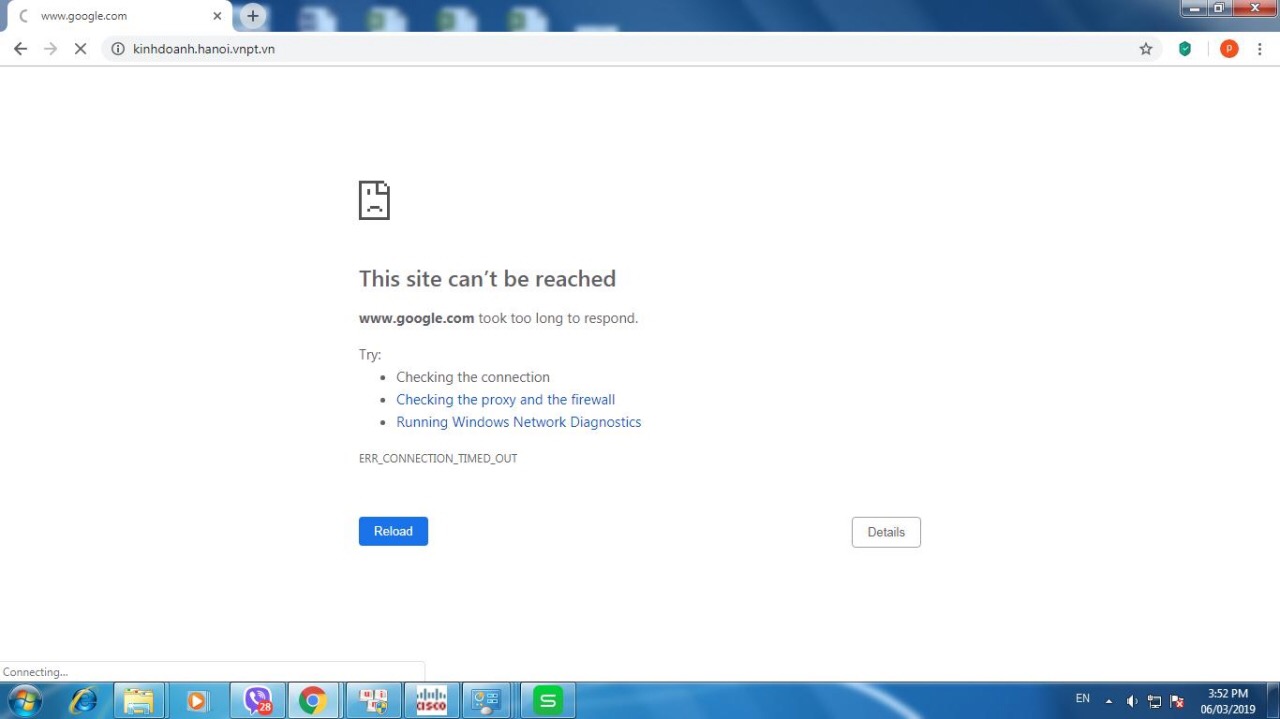1280x719 pixels.
Task: Maximize or restore the Chrome window
Action: tap(1219, 8)
